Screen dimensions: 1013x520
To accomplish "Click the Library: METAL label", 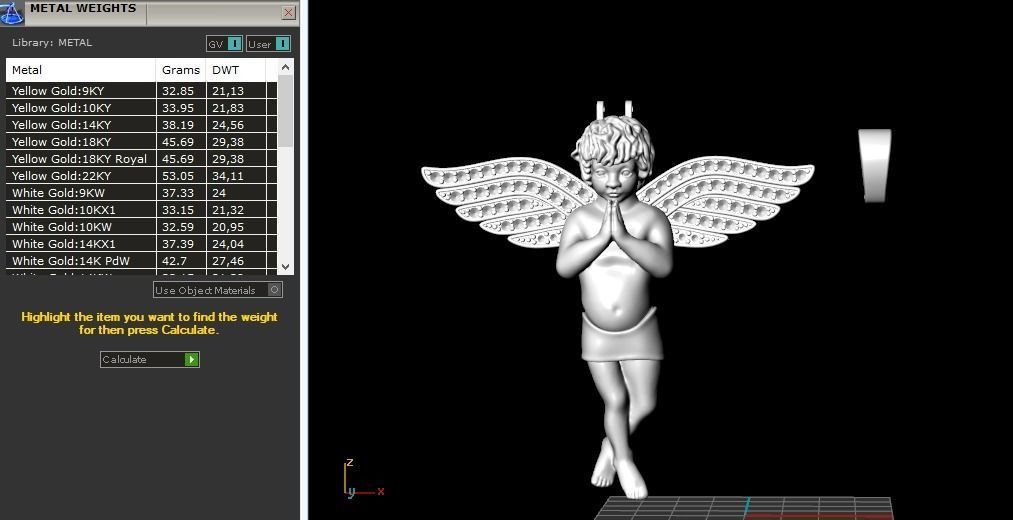I will [x=52, y=43].
